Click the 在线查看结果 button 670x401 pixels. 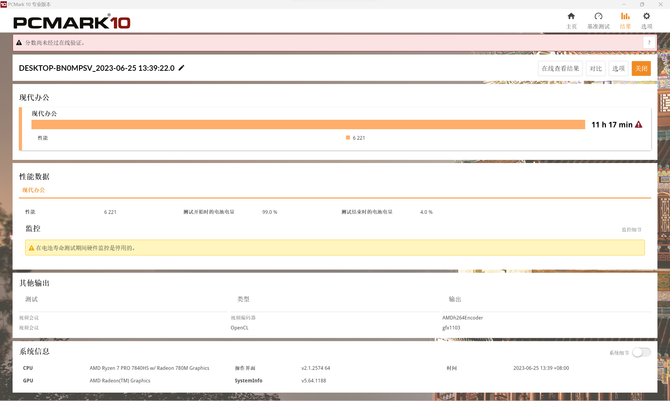tap(560, 68)
